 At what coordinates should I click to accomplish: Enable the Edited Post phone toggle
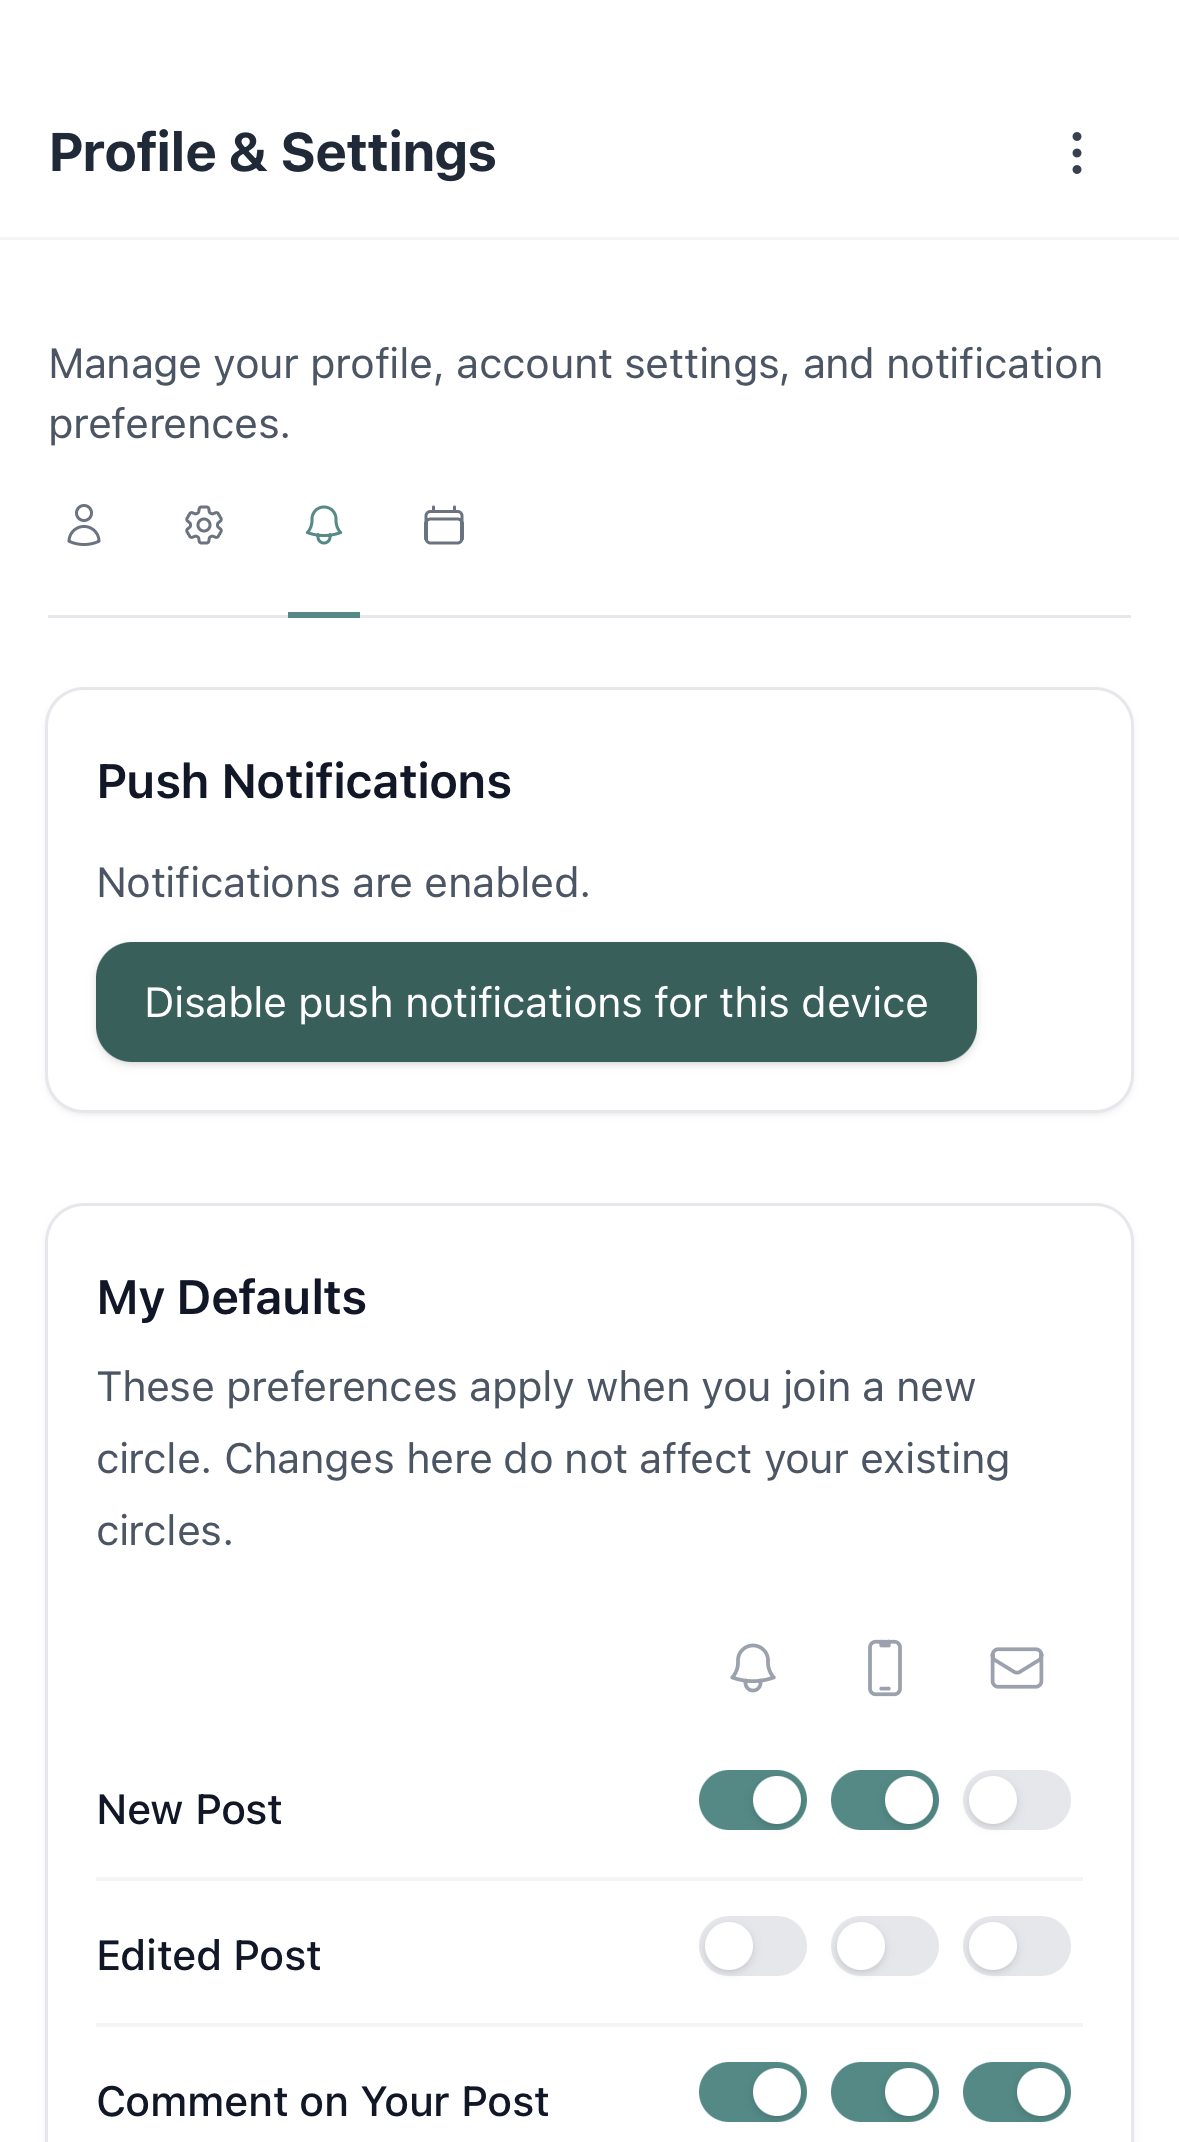[x=885, y=1946]
